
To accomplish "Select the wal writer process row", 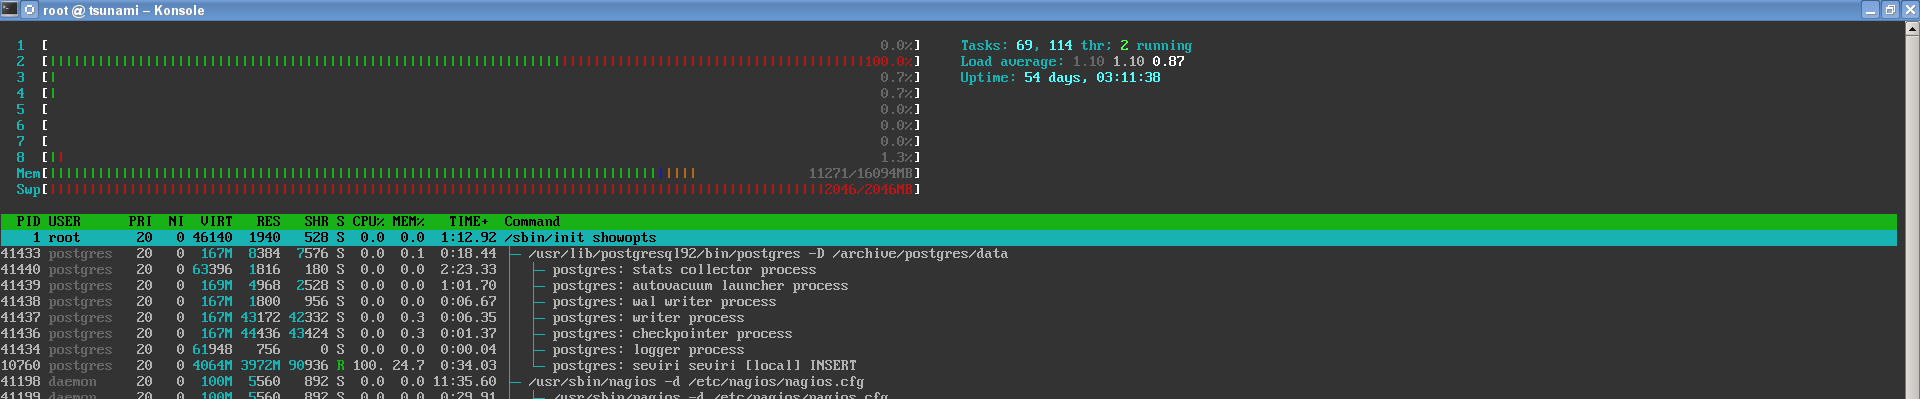I will 948,301.
